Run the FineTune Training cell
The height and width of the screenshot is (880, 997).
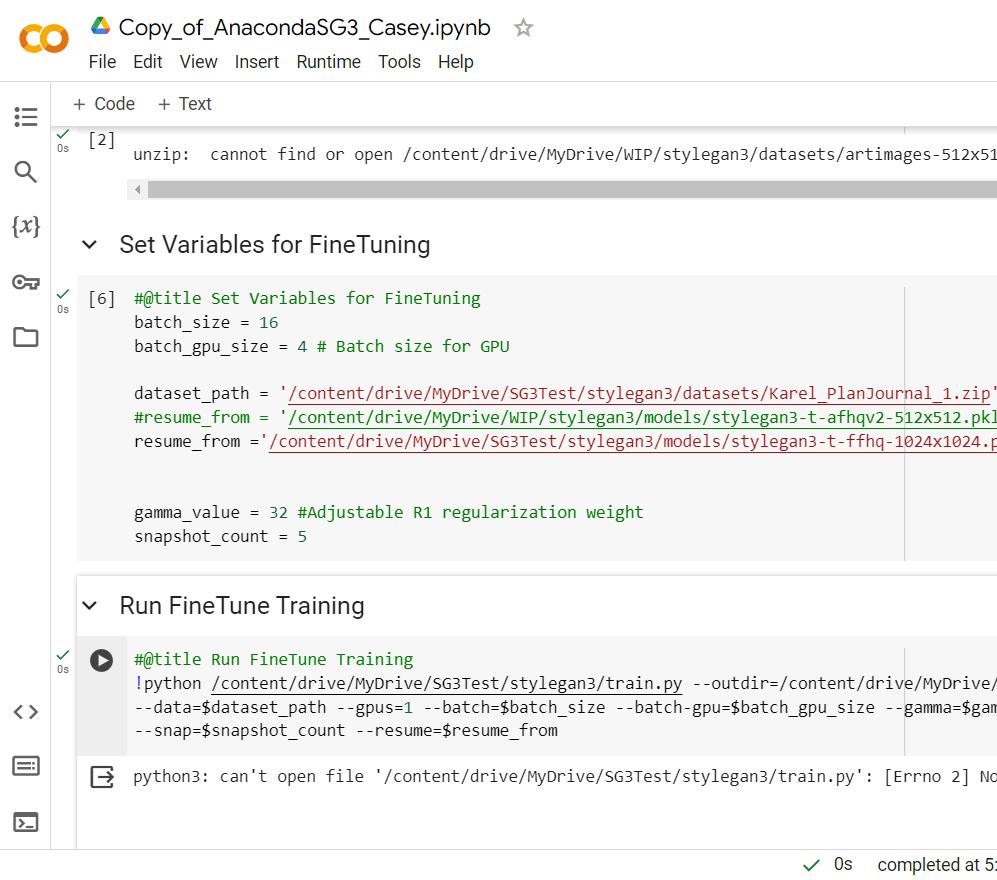[x=101, y=660]
